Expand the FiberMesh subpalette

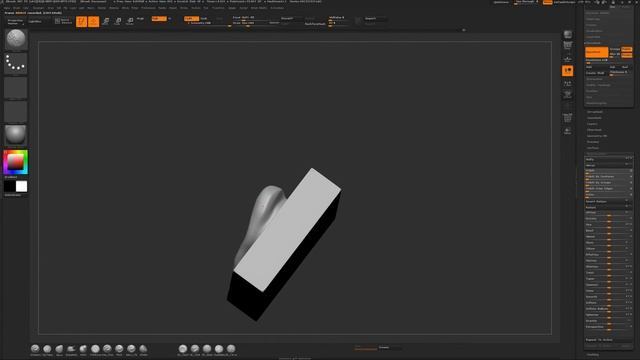(594, 130)
